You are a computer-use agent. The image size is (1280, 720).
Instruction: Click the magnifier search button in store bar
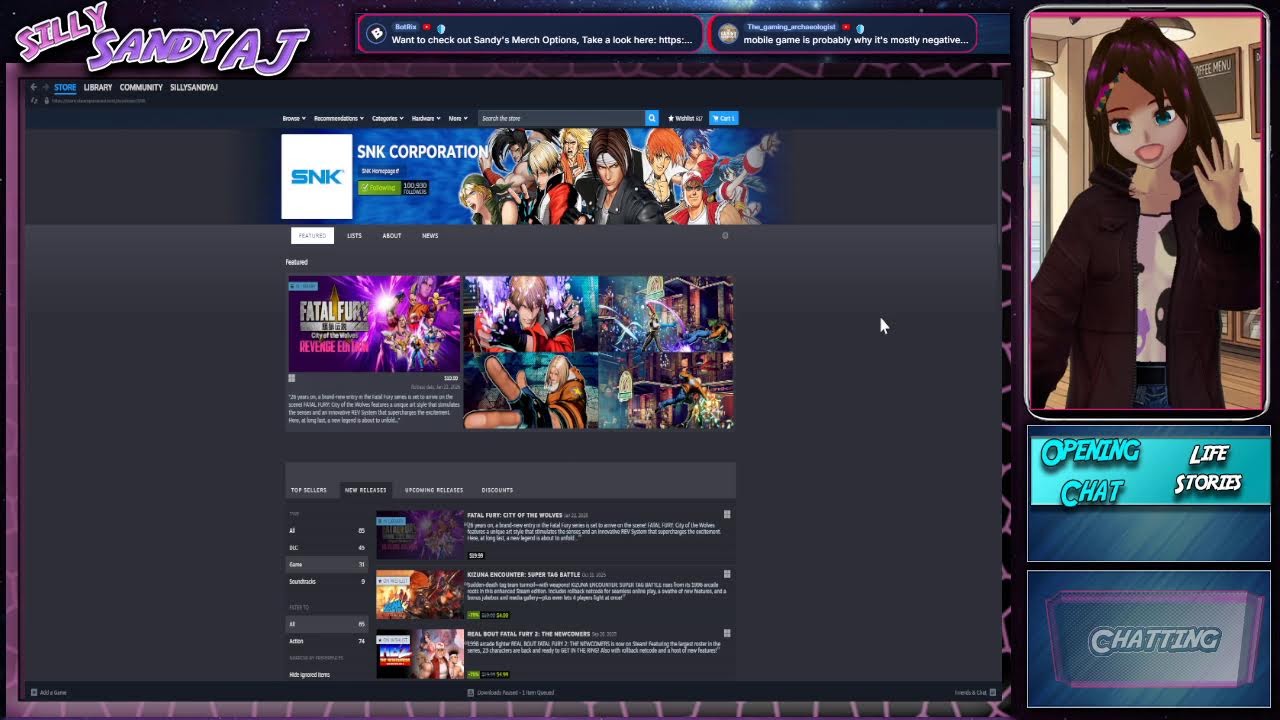(x=652, y=118)
